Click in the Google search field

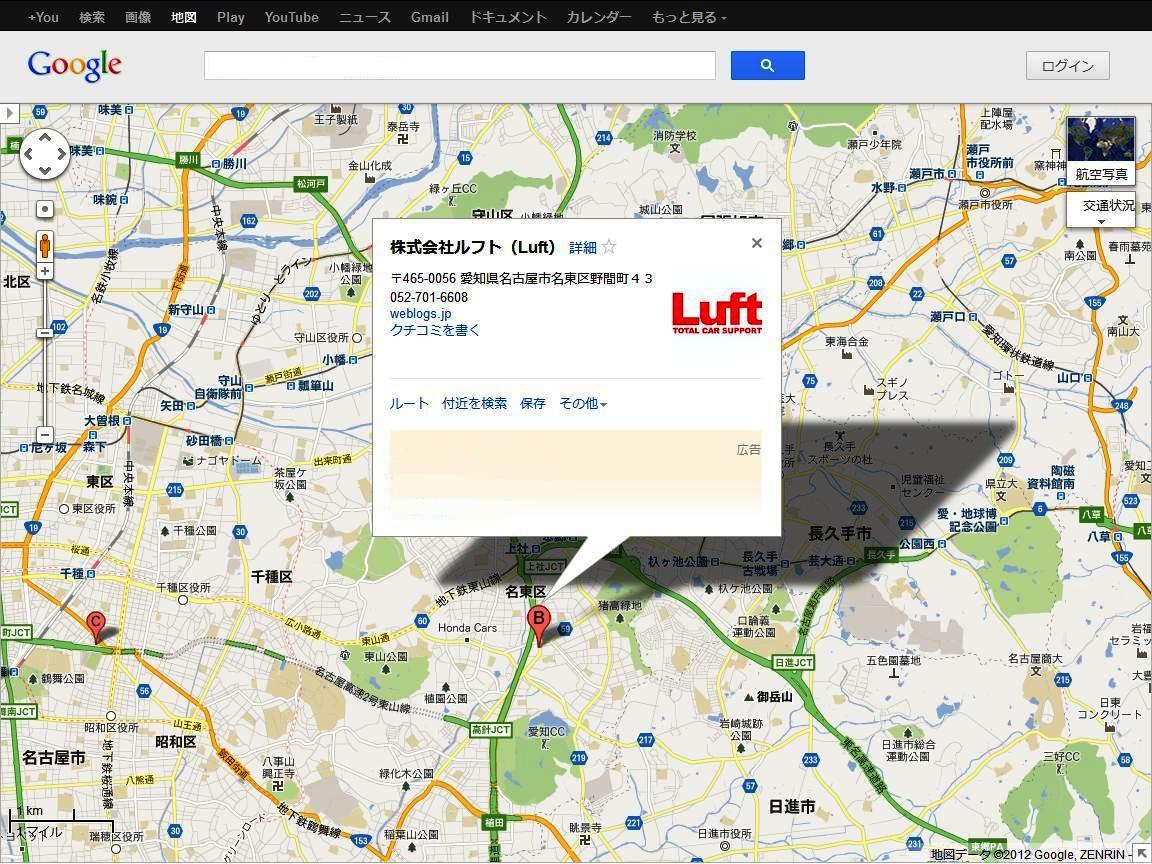pos(460,65)
